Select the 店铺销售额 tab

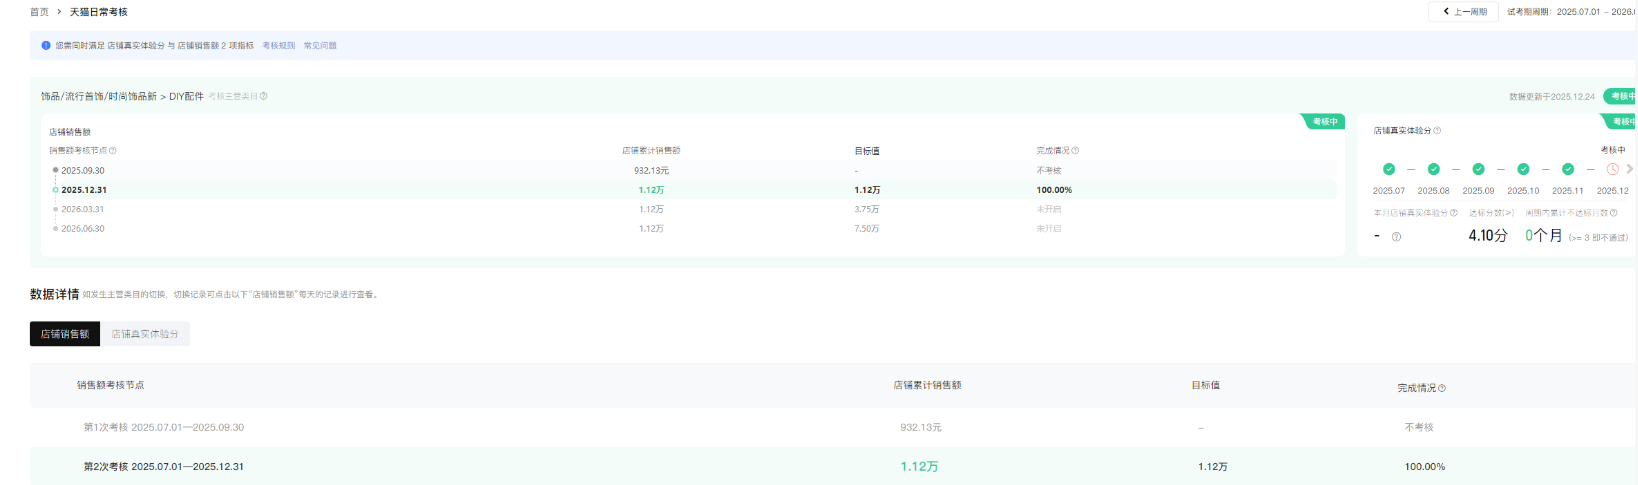pyautogui.click(x=65, y=334)
